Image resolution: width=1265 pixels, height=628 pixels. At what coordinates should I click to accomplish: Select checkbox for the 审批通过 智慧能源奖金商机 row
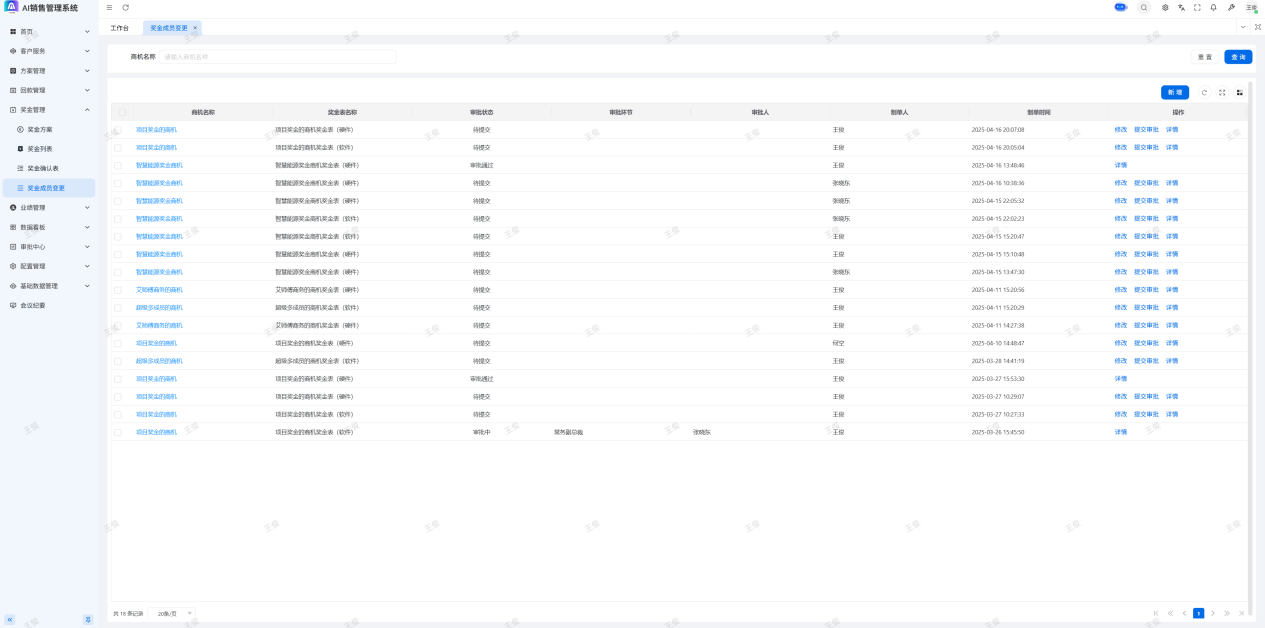[x=118, y=165]
